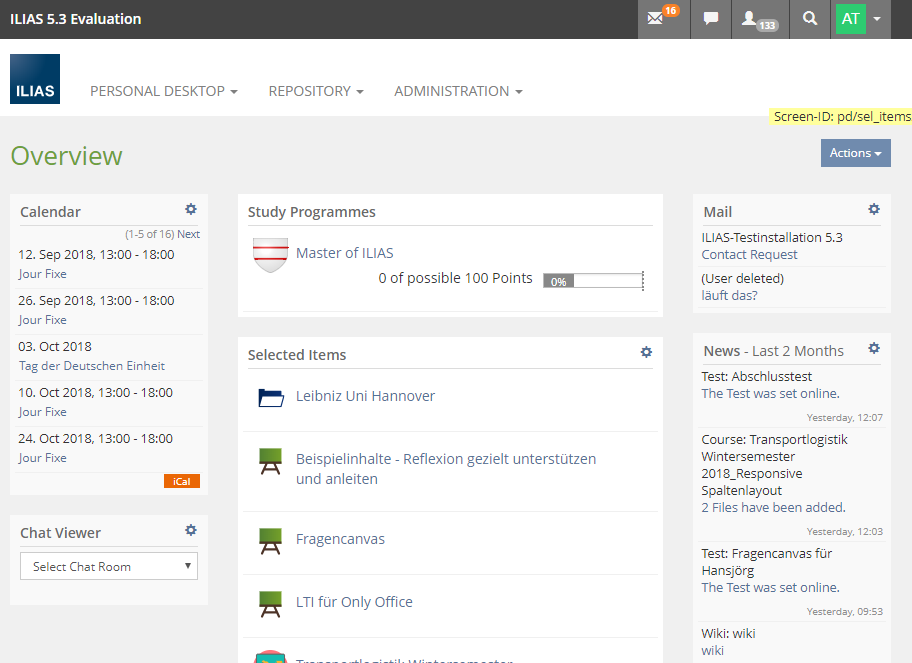912x663 pixels.
Task: Go to Next calendar entries
Action: pyautogui.click(x=189, y=234)
